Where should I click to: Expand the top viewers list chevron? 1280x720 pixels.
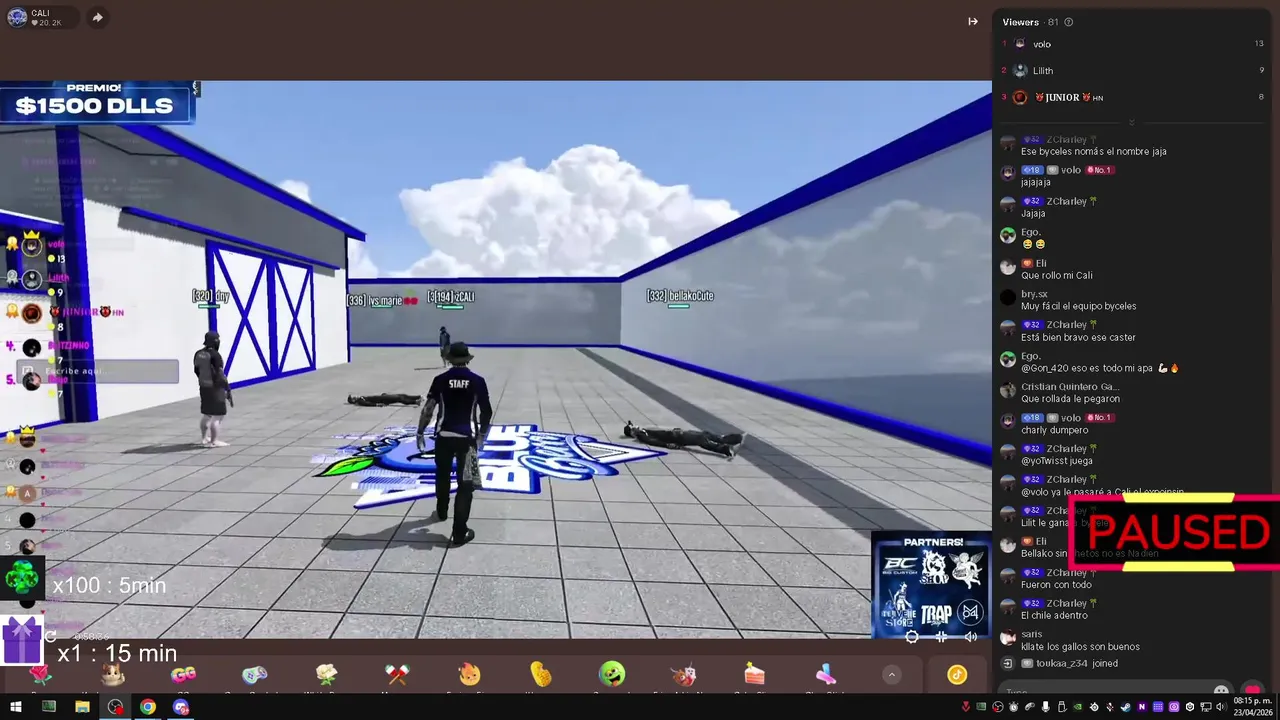1131,122
